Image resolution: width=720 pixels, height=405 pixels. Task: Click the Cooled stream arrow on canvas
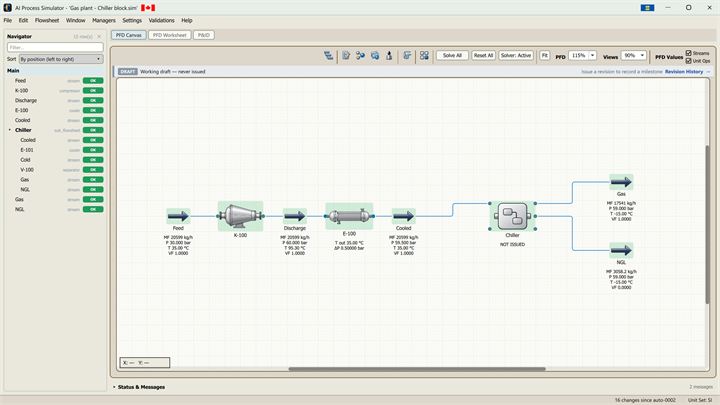click(404, 216)
